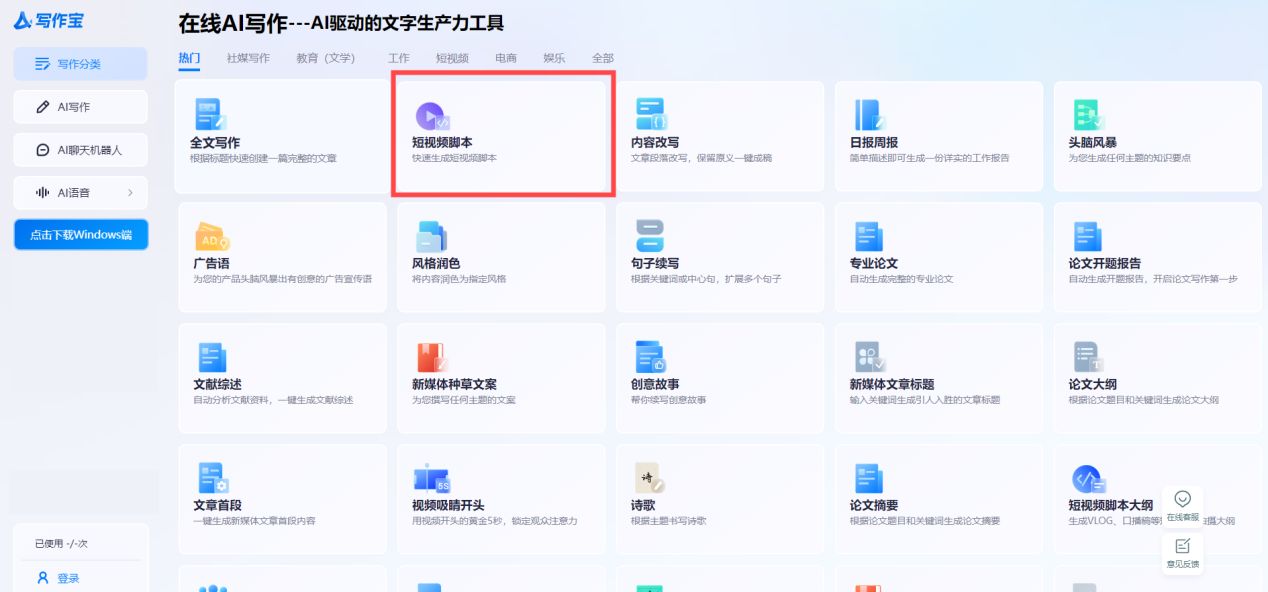The width and height of the screenshot is (1268, 592).
Task: Click the 论文大纲 card title
Action: pyautogui.click(x=1093, y=385)
